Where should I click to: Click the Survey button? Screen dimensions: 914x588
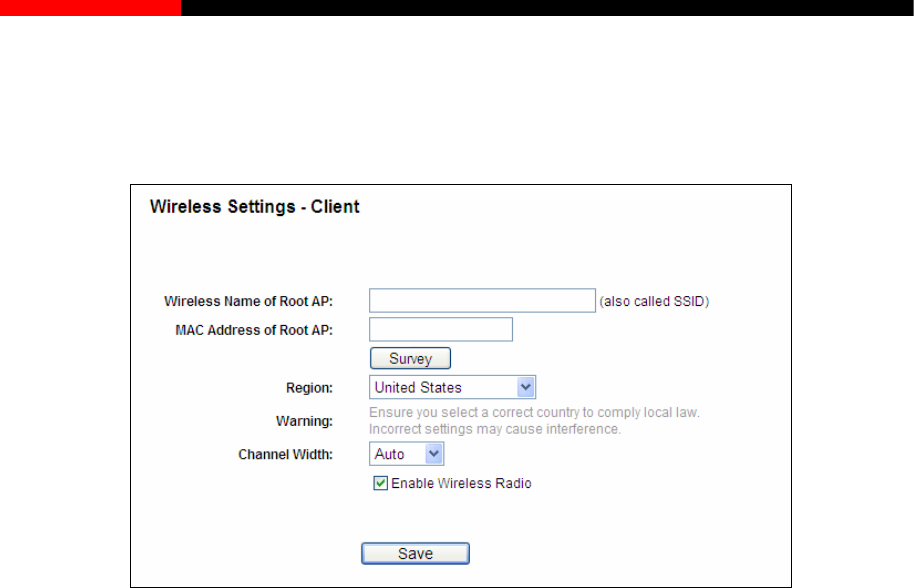pyautogui.click(x=410, y=358)
